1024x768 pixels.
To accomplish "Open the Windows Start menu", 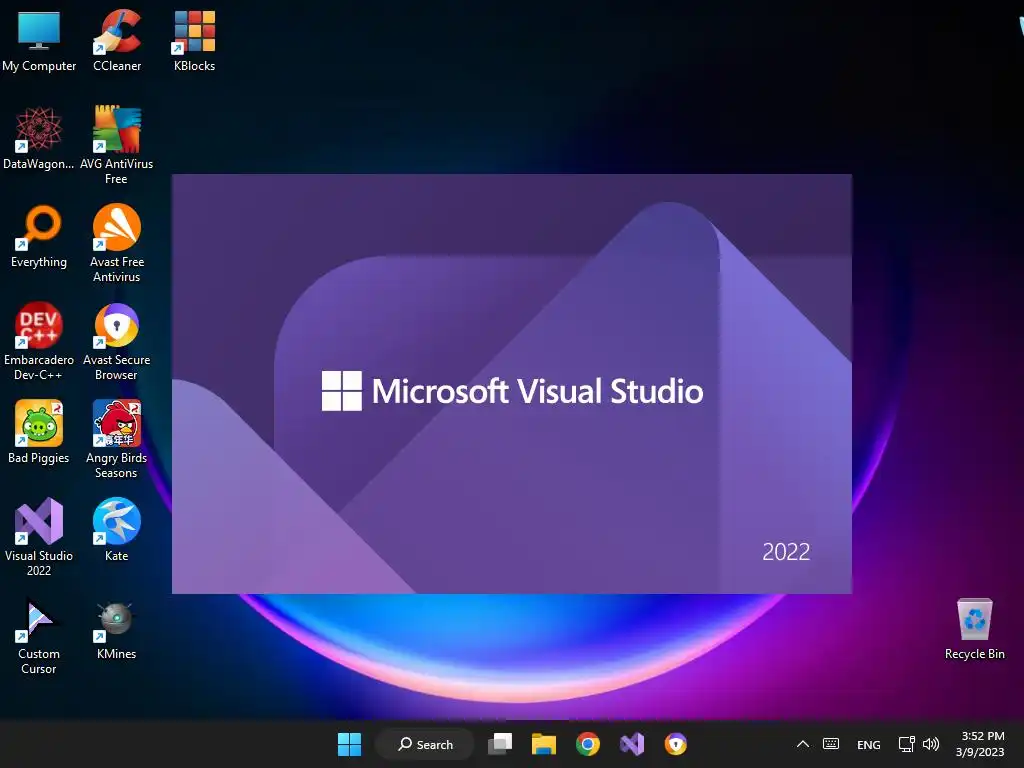I will coord(349,744).
